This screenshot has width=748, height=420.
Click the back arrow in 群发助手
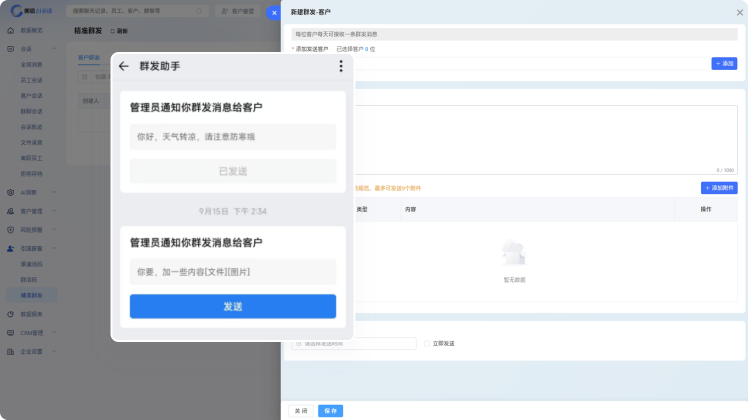[124, 66]
